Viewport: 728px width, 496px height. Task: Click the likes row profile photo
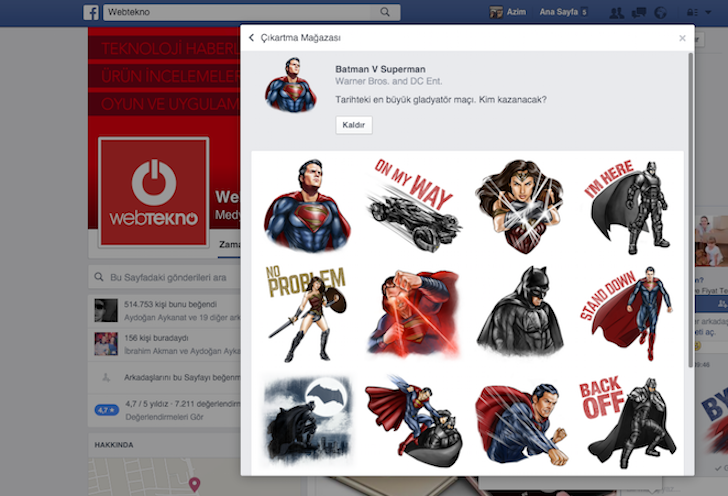click(106, 311)
